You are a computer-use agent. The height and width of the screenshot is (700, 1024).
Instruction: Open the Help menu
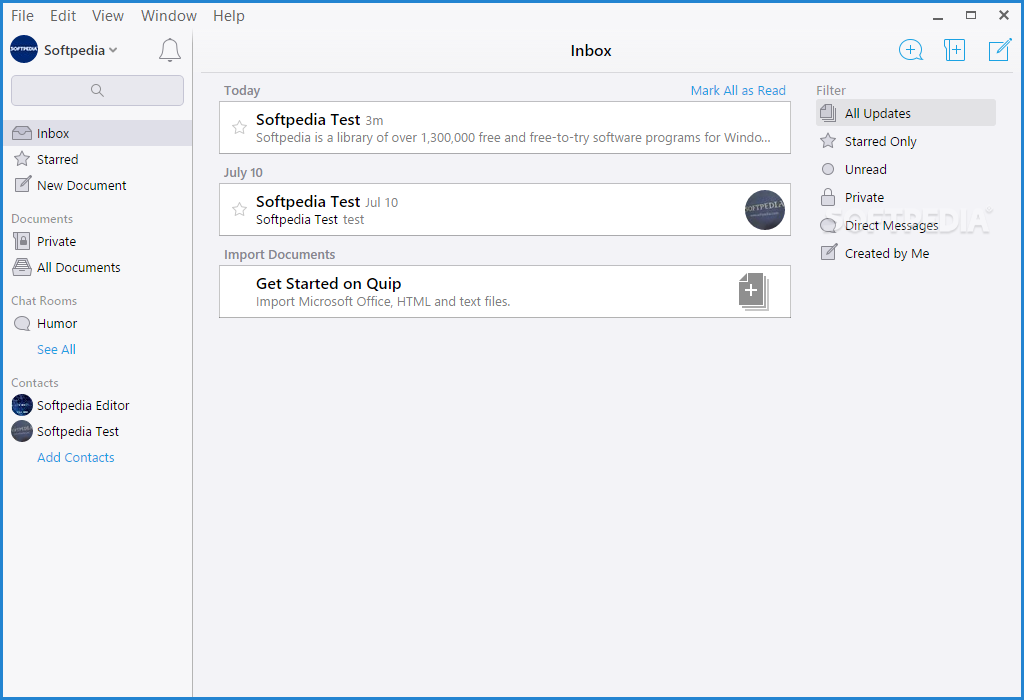coord(229,16)
